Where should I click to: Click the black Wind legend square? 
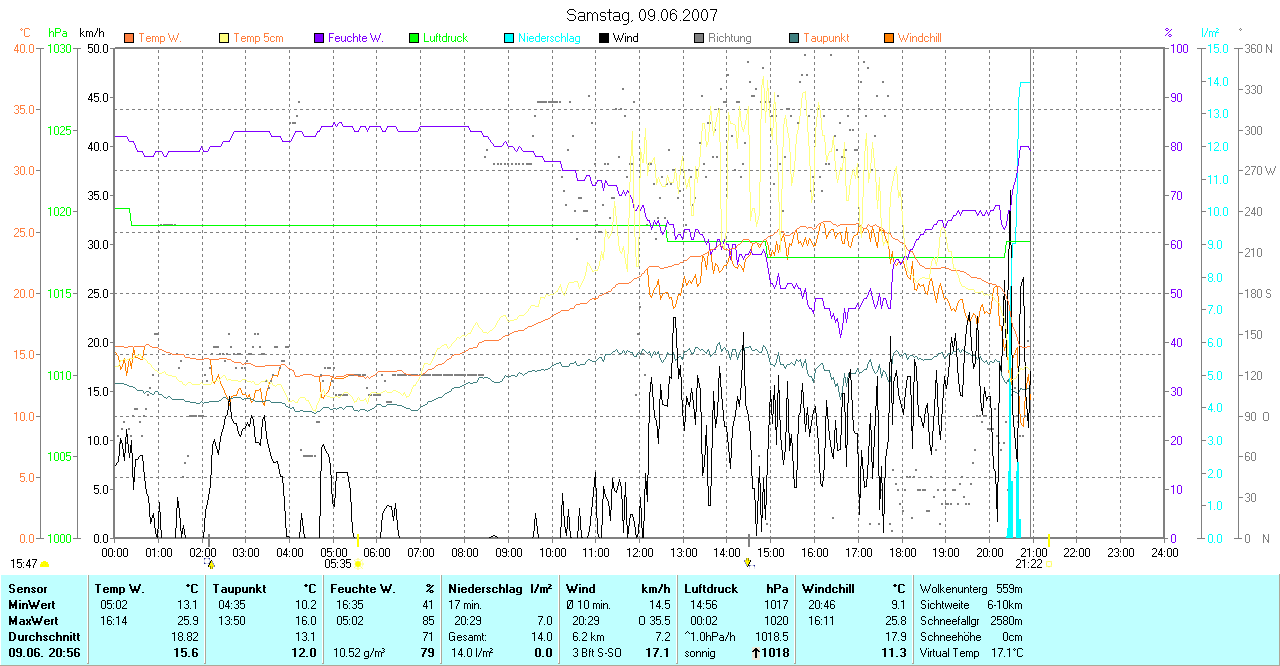[604, 38]
